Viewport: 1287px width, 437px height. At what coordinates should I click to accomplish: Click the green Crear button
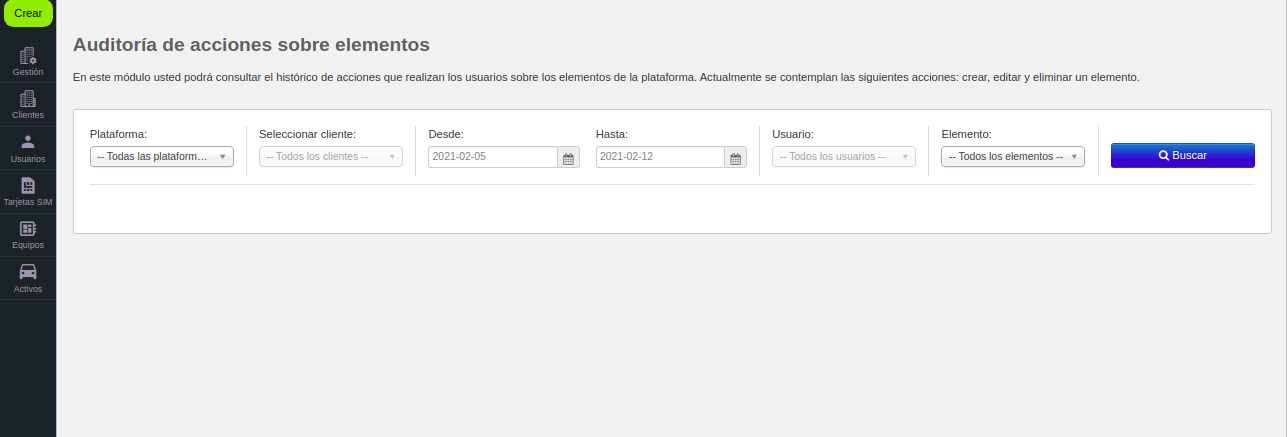point(28,13)
